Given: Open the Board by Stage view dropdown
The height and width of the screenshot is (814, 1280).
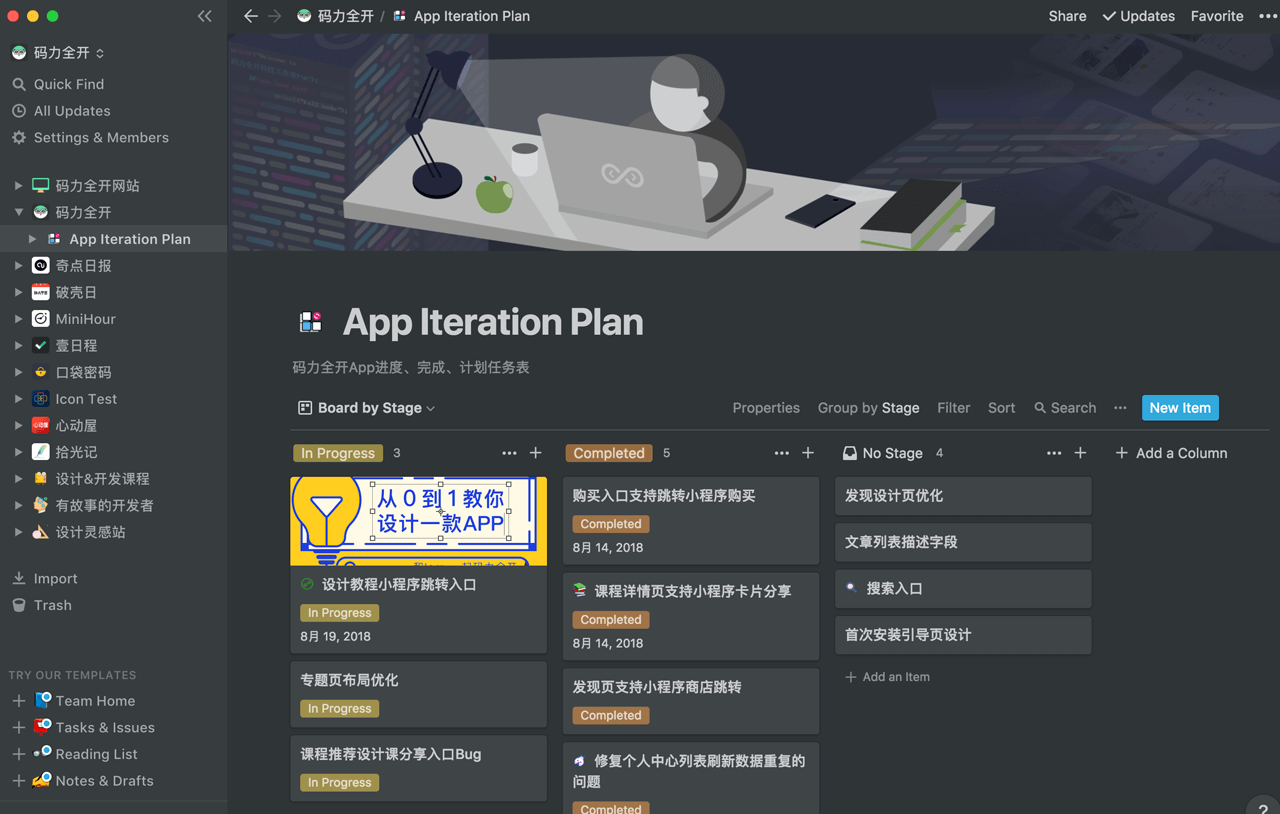Looking at the screenshot, I should tap(367, 408).
